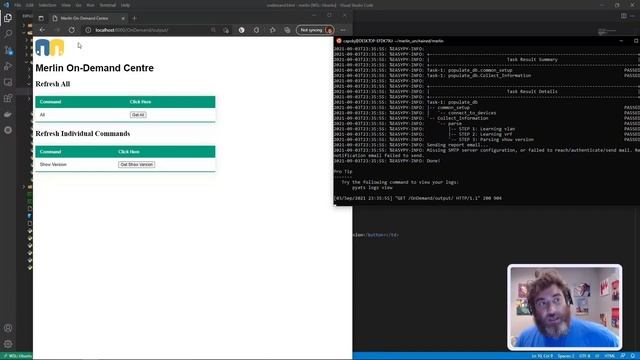Click the WSL: Ubuntu remote indicator
The width and height of the screenshot is (640, 360).
17,356
